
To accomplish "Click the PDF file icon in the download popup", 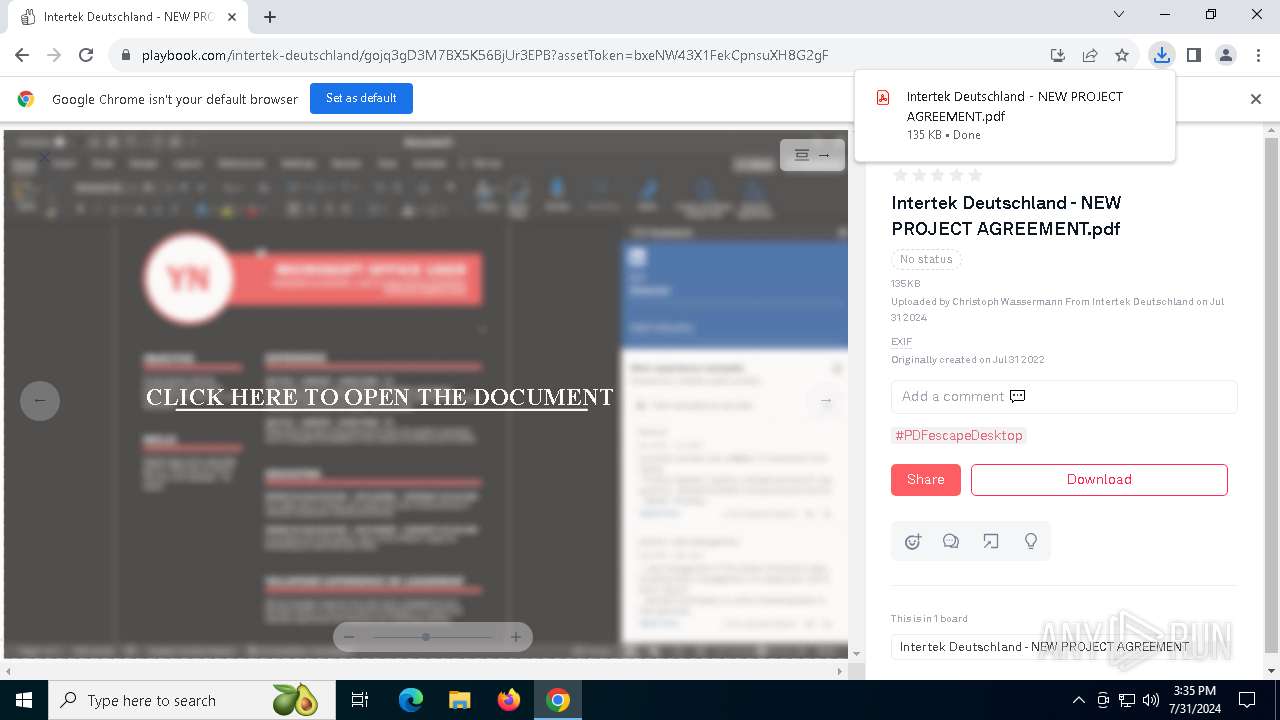I will coord(883,97).
